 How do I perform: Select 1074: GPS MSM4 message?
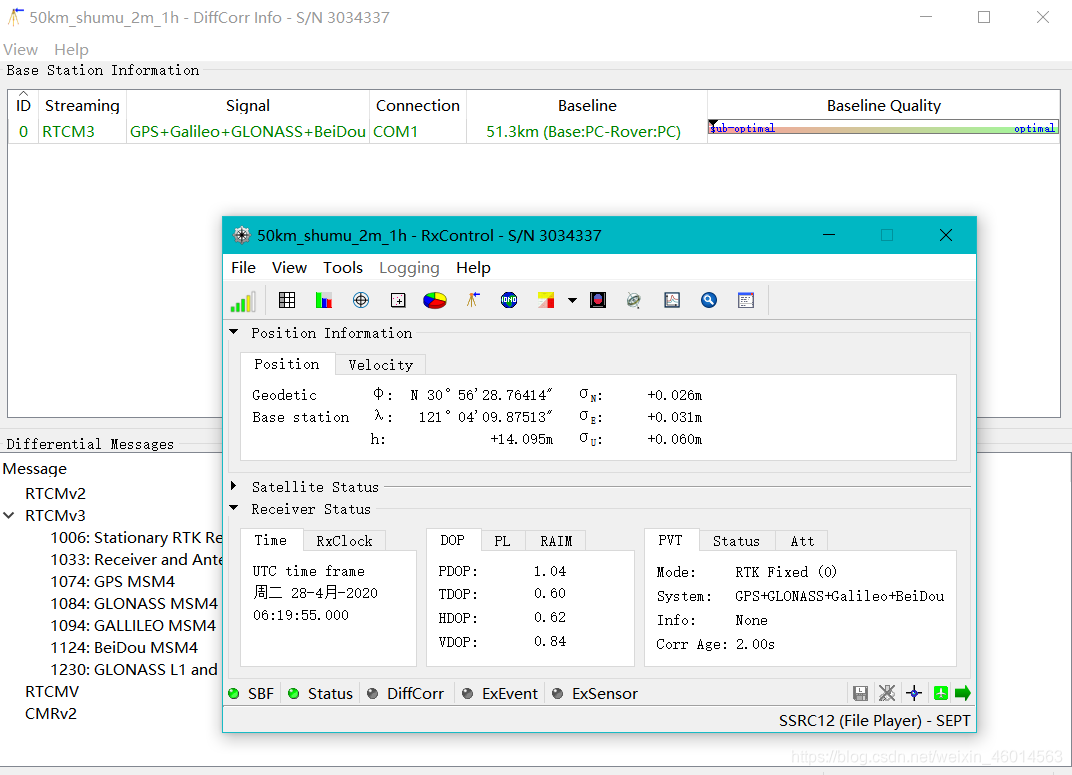pyautogui.click(x=113, y=582)
